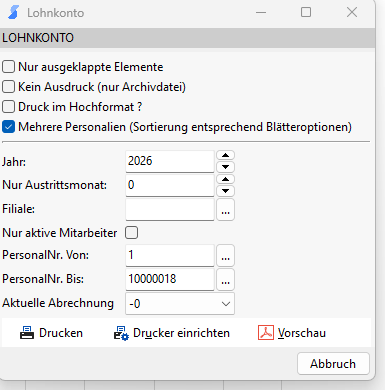Show the Vorschau label
The image size is (385, 390).
[x=302, y=333]
